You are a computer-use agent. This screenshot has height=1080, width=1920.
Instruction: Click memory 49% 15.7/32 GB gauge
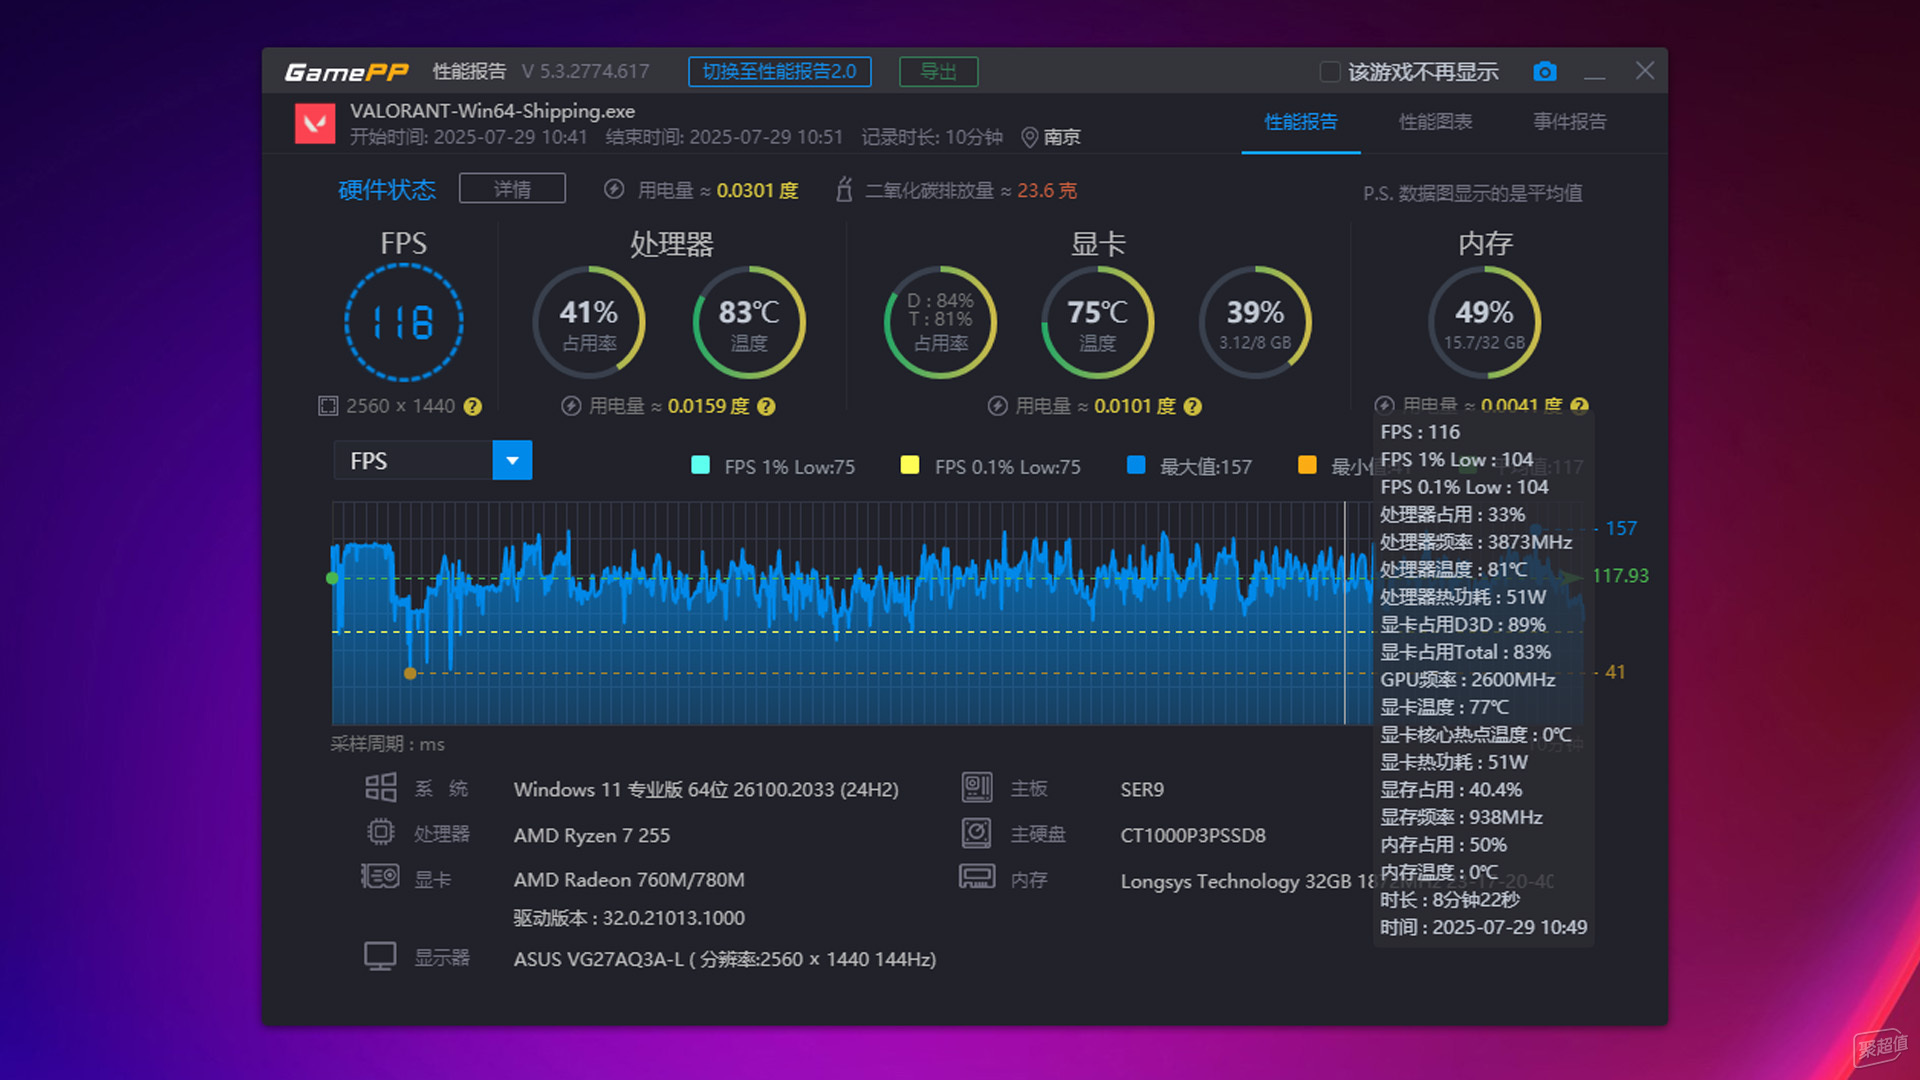point(1484,322)
